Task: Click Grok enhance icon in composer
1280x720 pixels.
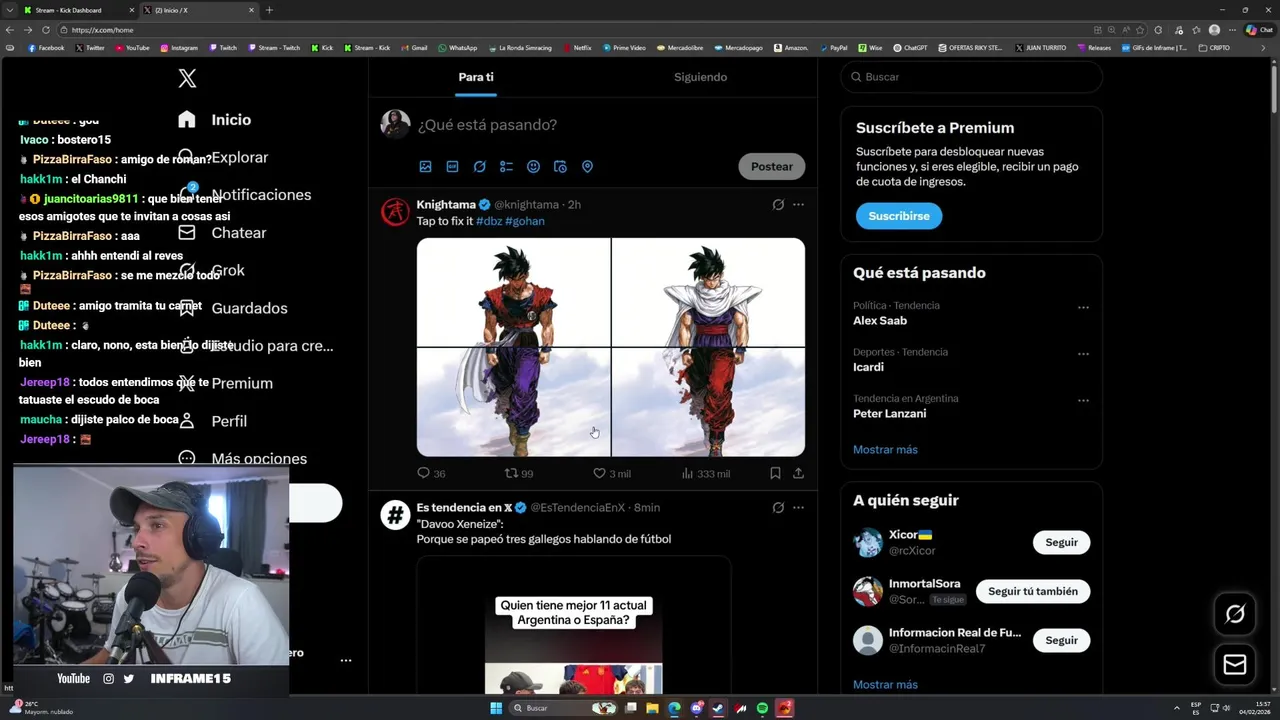Action: click(479, 167)
